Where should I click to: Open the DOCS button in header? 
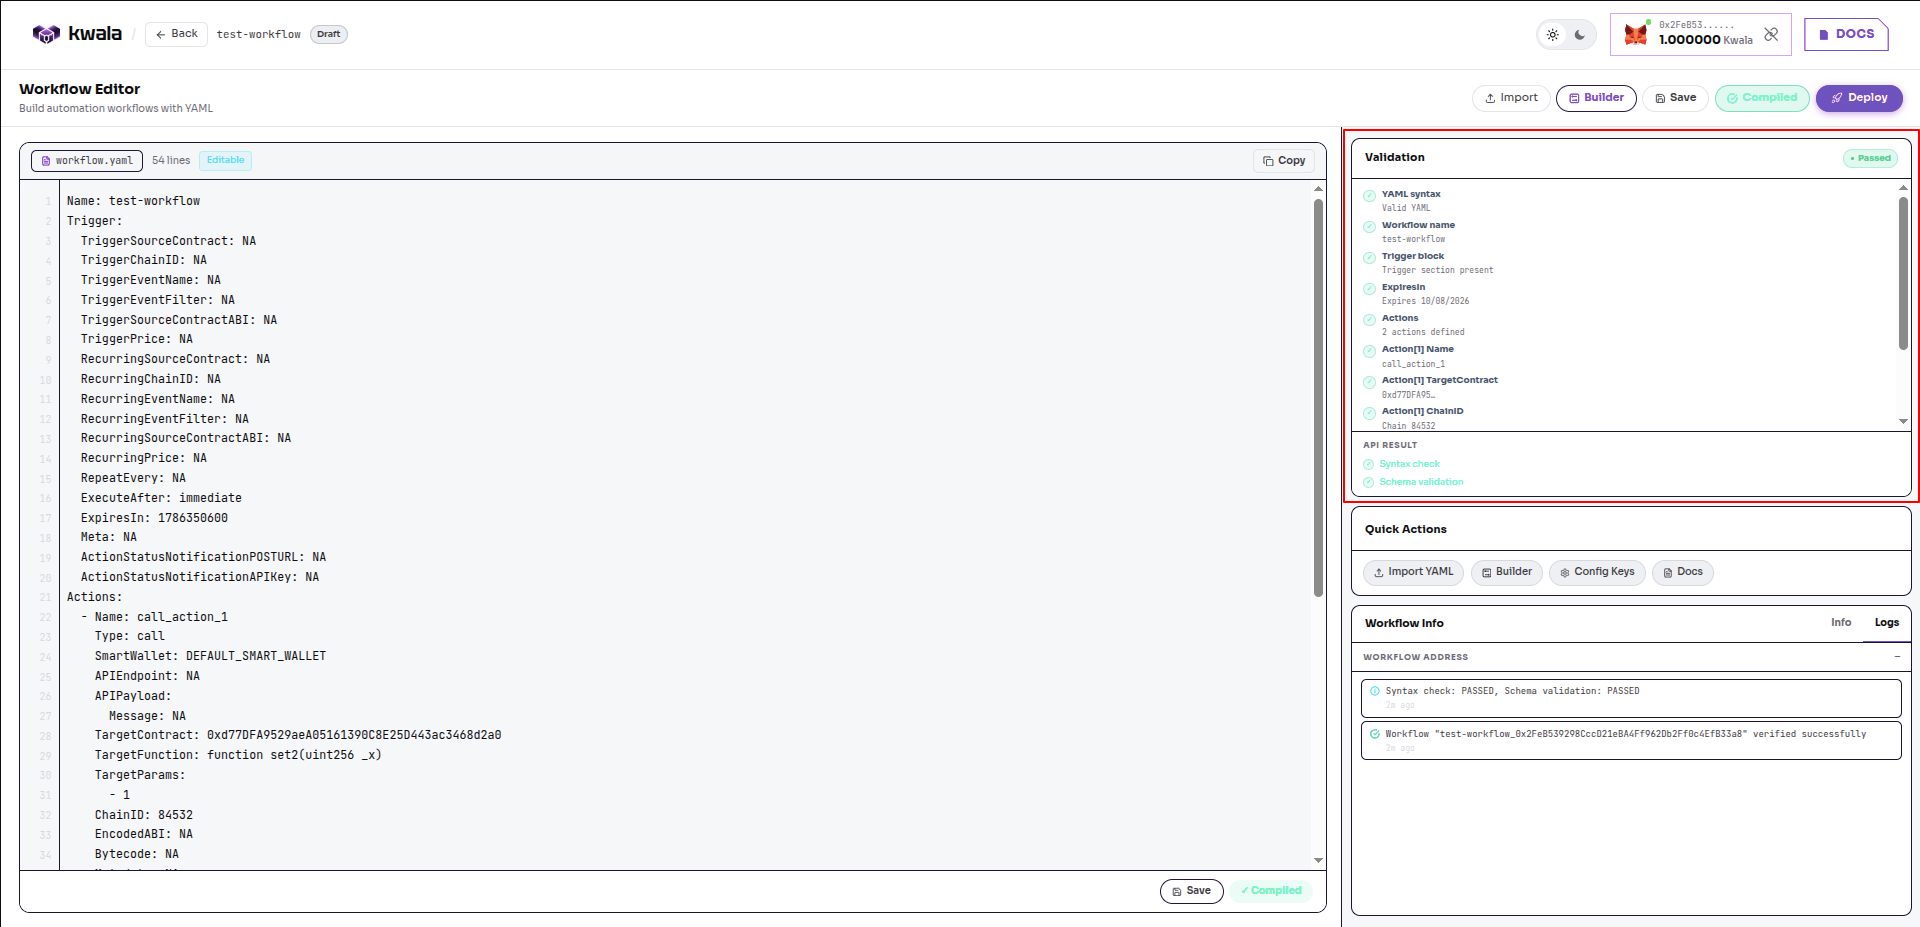click(x=1846, y=34)
